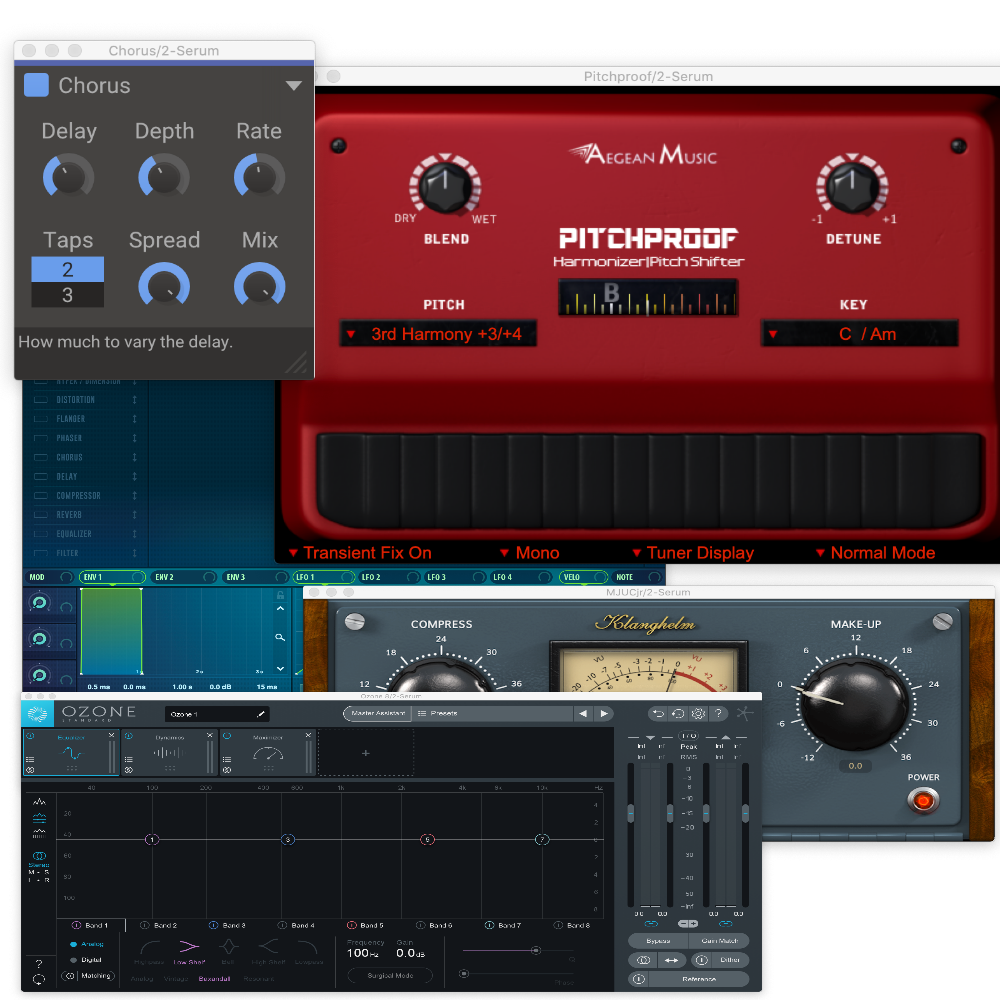The image size is (1000, 1000).
Task: Click the Ozone help question mark icon
Action: tap(719, 713)
